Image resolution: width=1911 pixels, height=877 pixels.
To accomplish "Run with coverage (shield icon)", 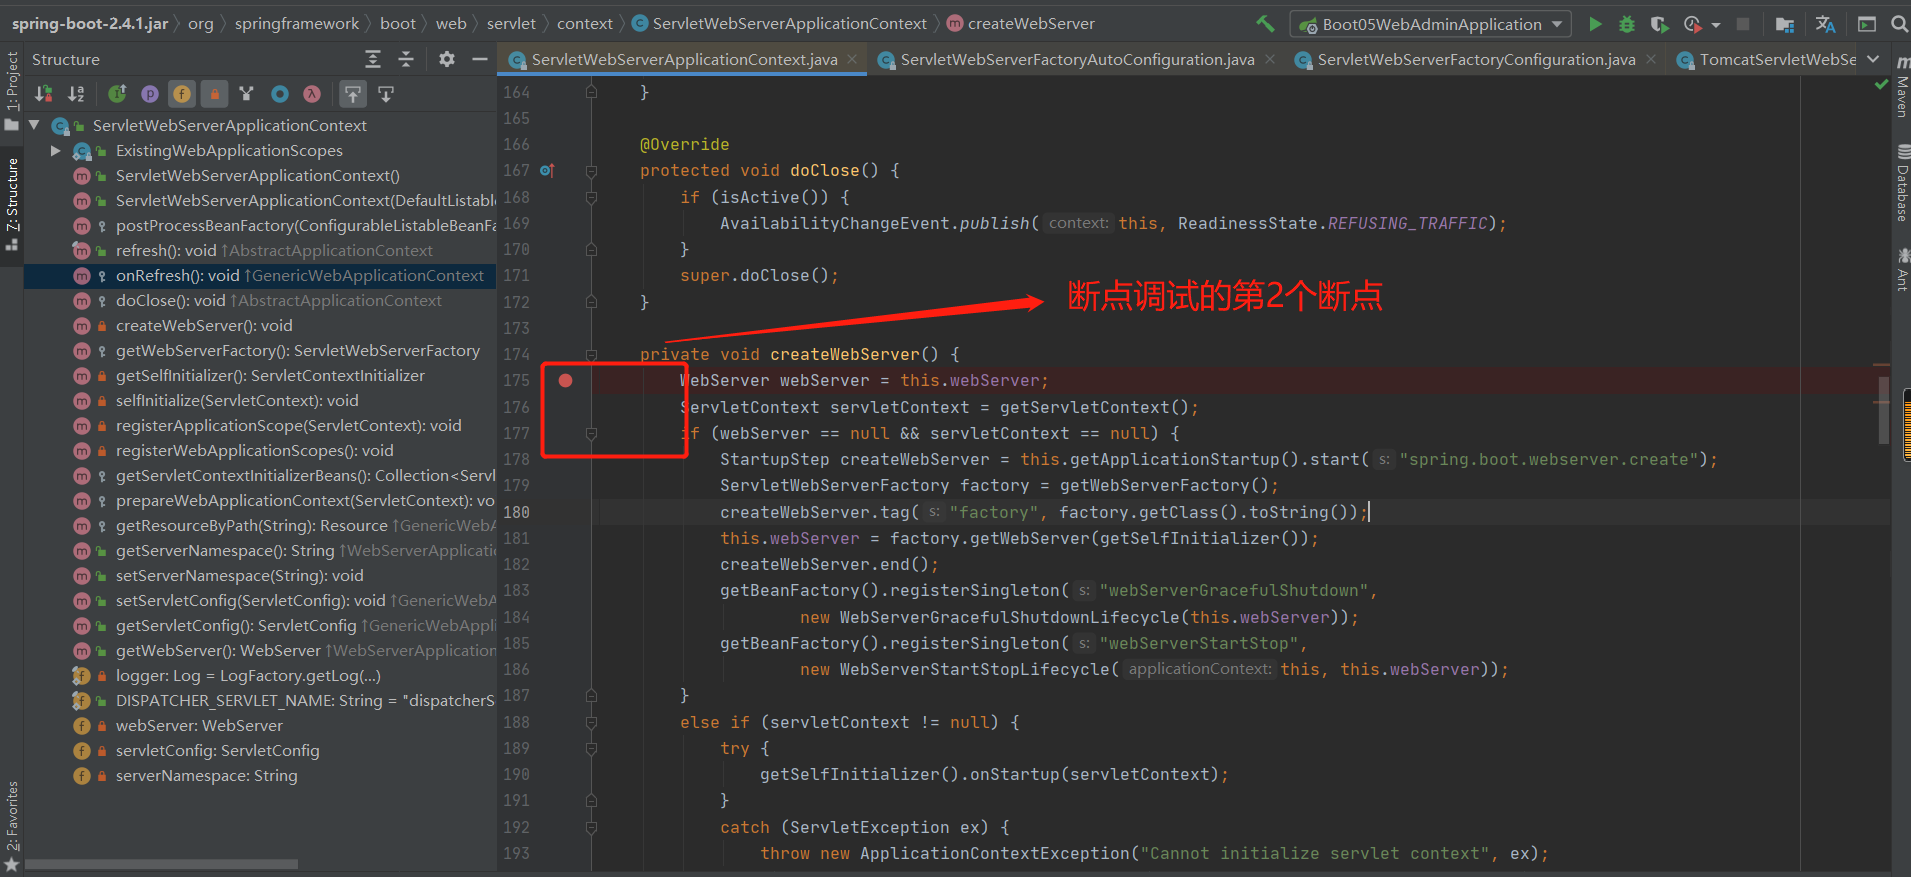I will 1659,23.
